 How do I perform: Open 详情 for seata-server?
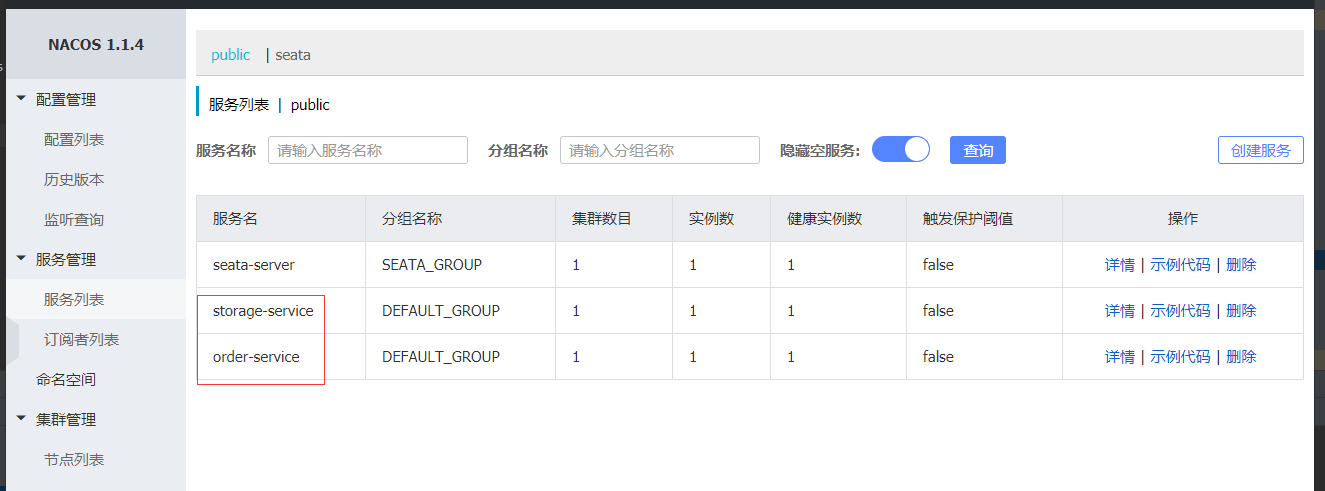click(x=1119, y=265)
